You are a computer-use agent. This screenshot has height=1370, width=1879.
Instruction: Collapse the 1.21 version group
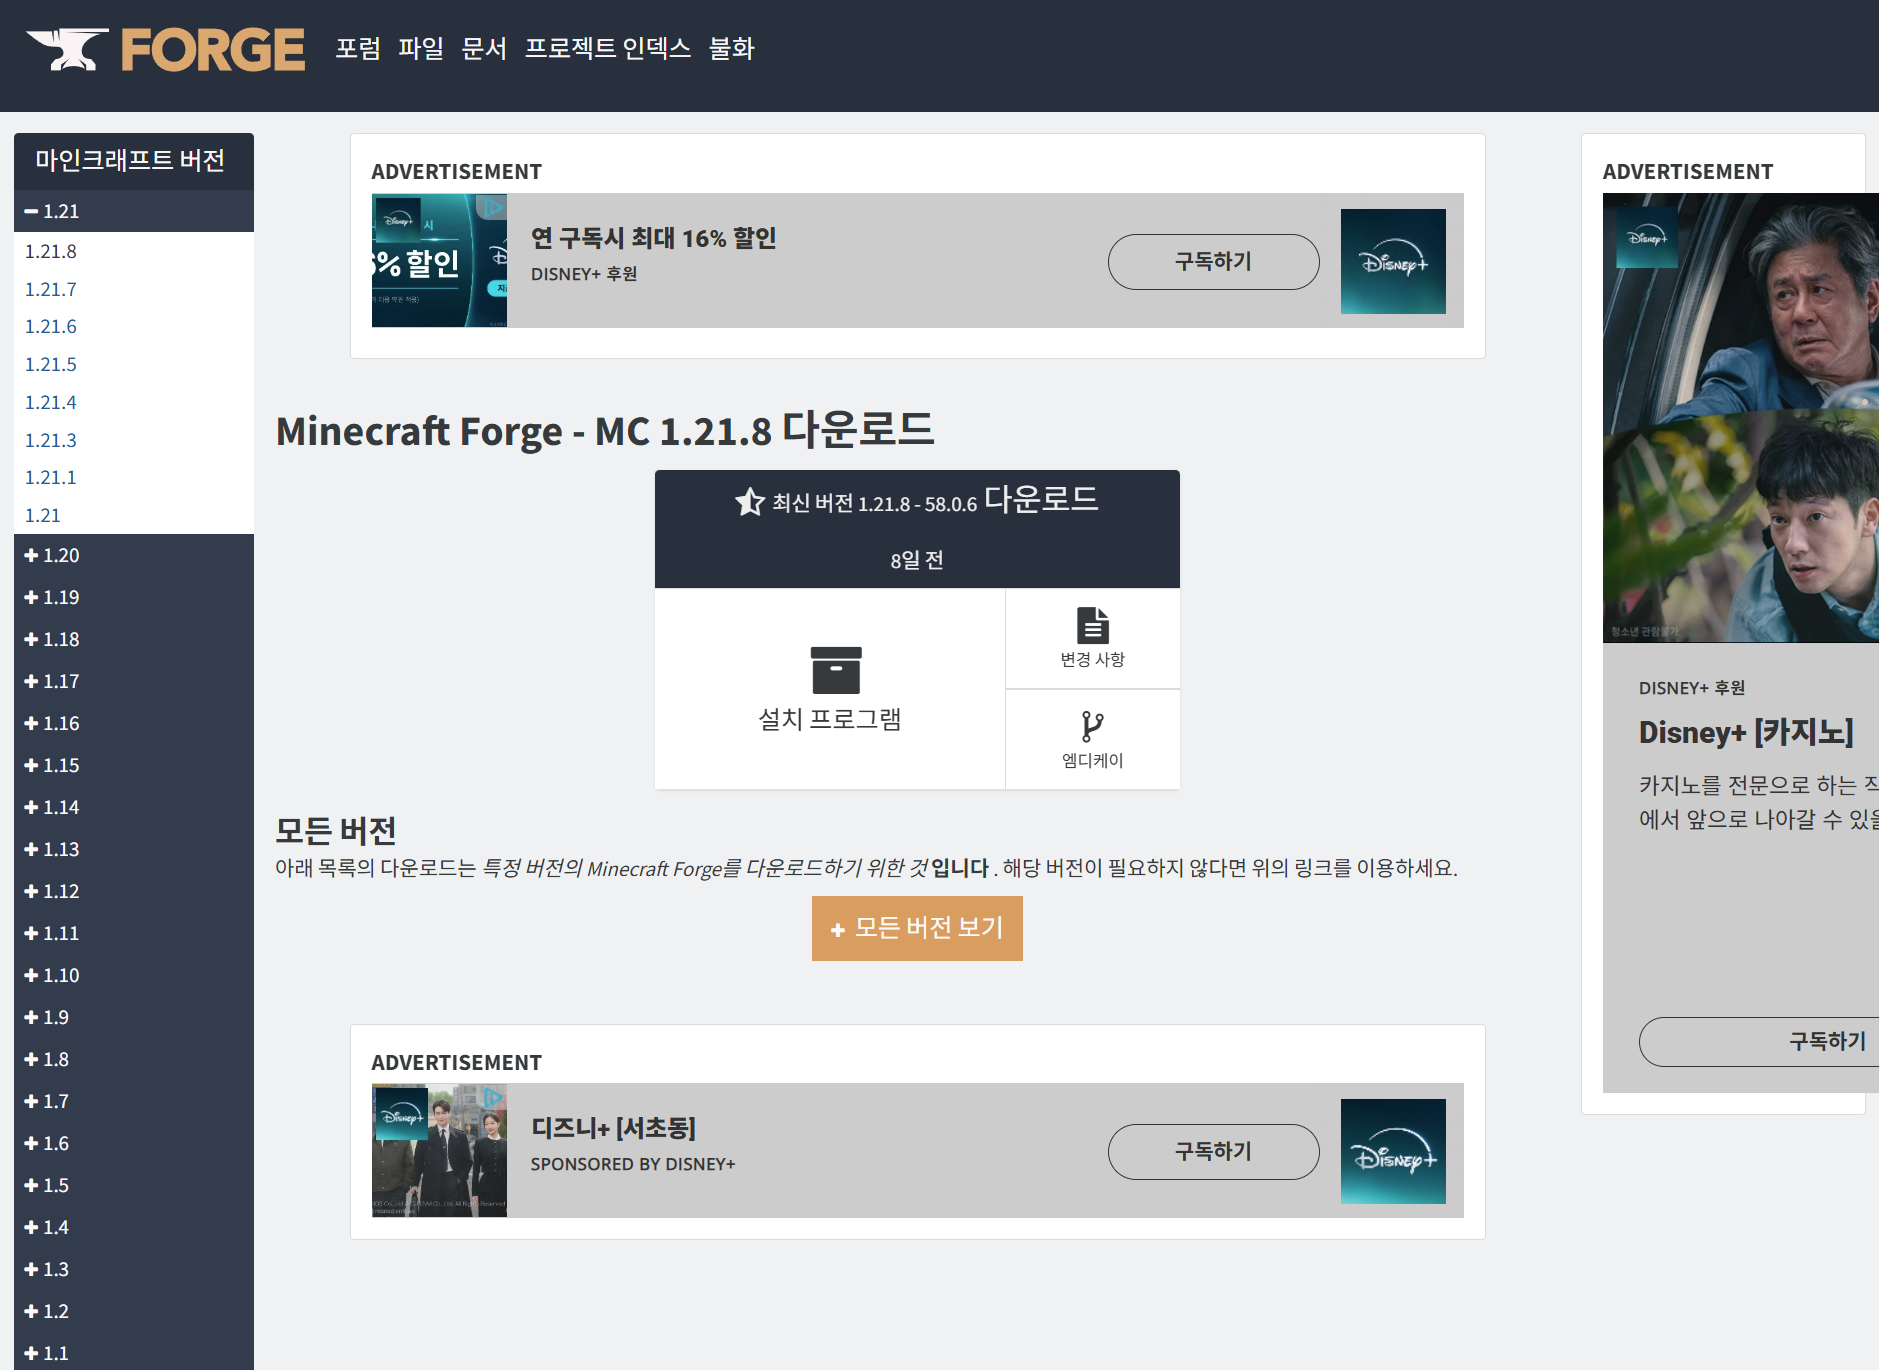click(134, 211)
